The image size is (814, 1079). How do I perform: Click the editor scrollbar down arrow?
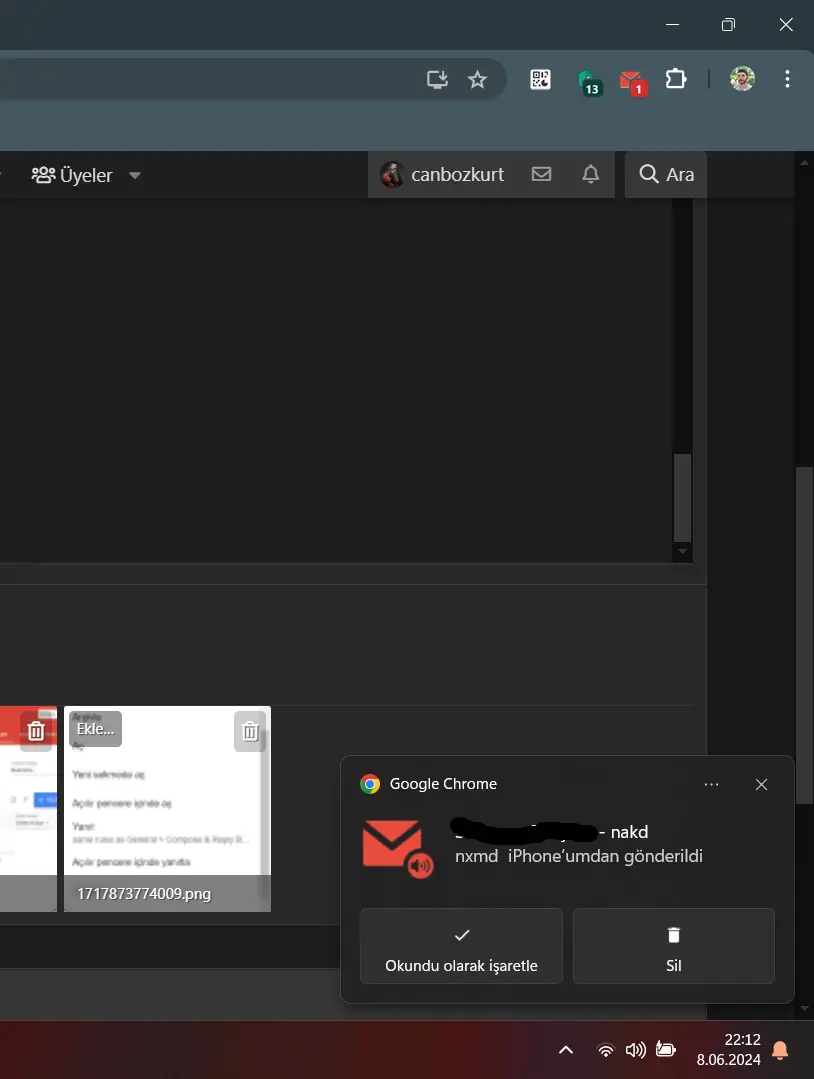(x=682, y=551)
